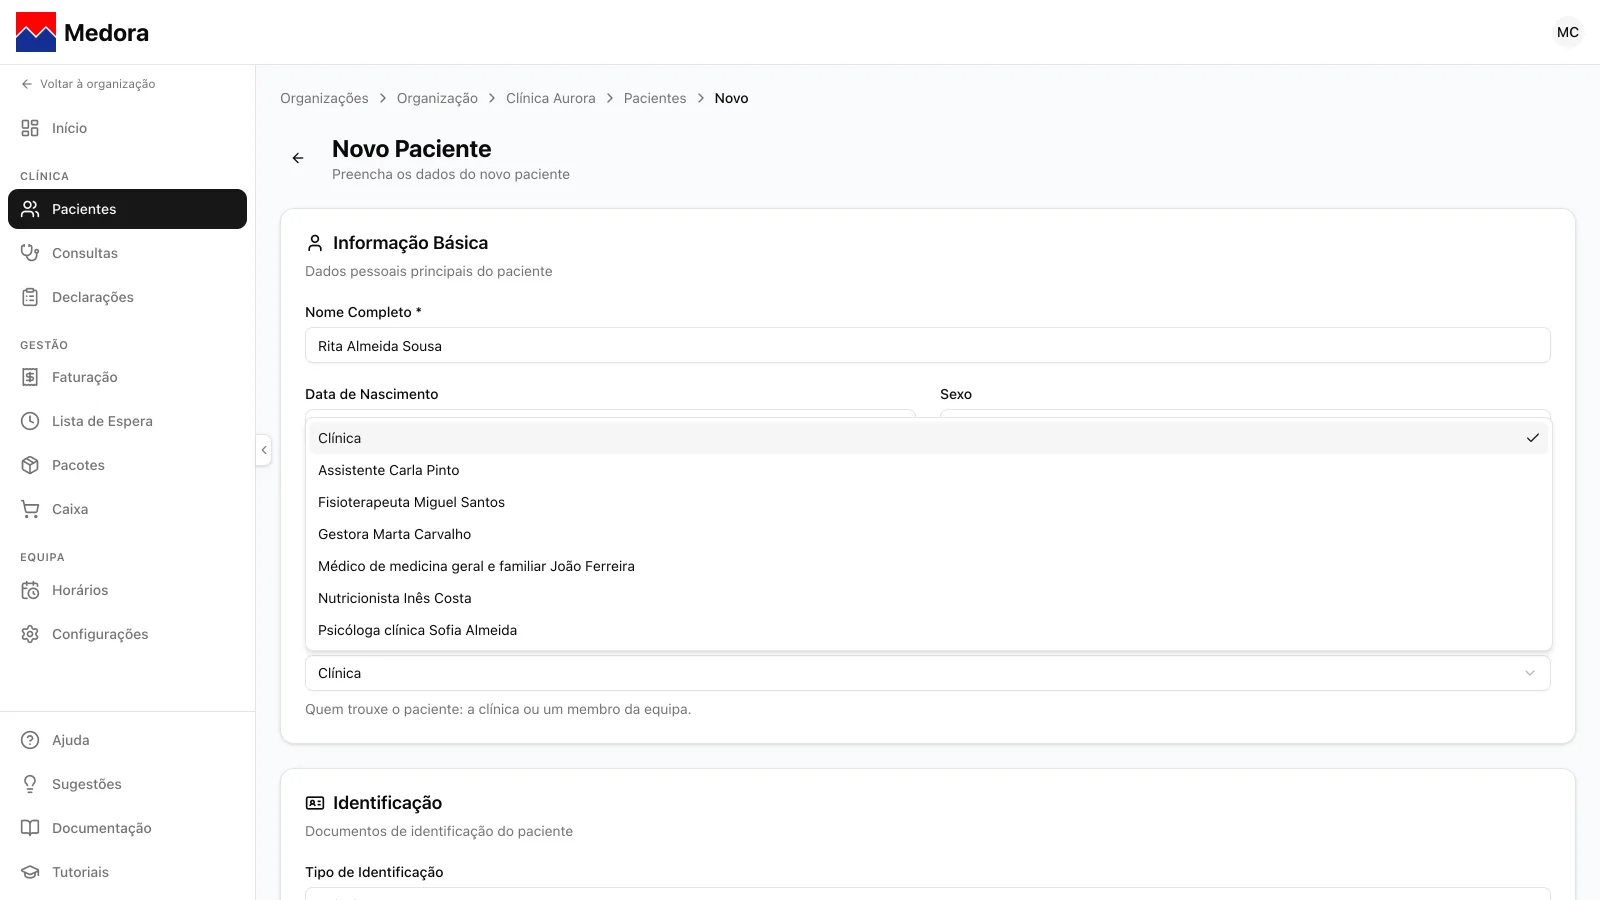1600x900 pixels.
Task: Open Lista de Espera clock icon
Action: pyautogui.click(x=30, y=421)
